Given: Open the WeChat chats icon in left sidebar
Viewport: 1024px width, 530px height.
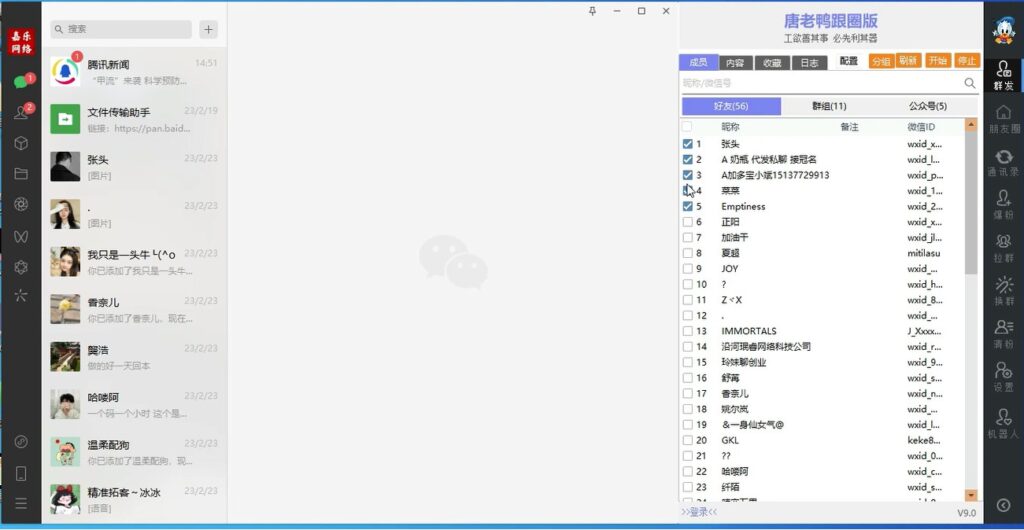Looking at the screenshot, I should [21, 82].
